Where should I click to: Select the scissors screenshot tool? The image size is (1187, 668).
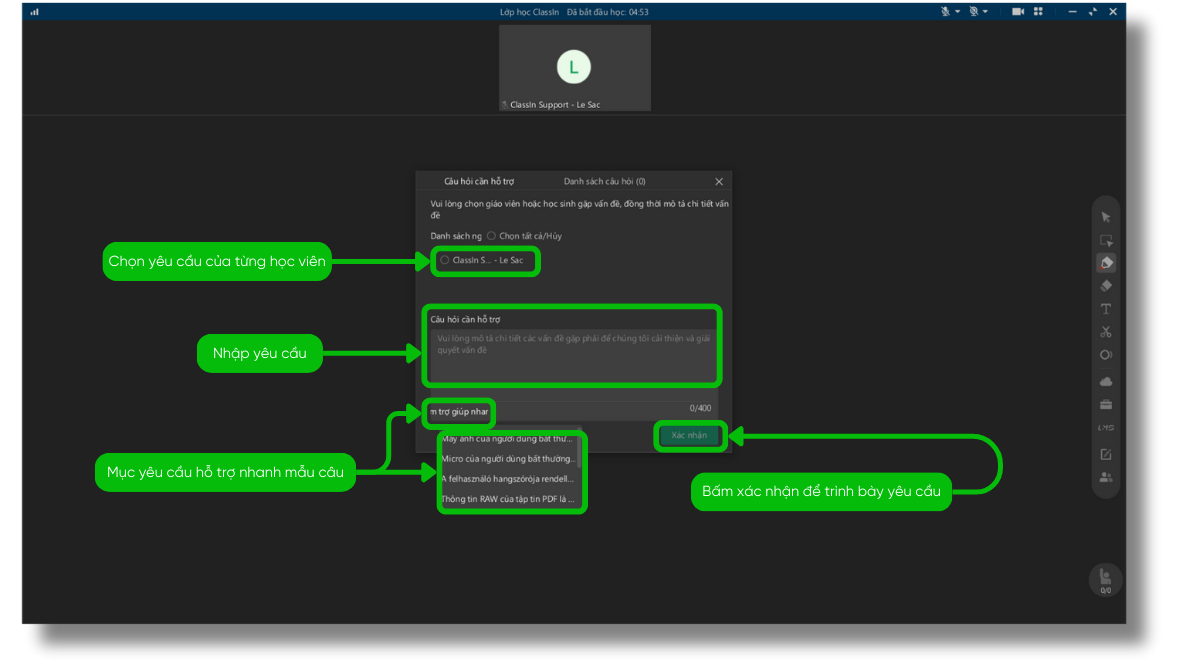(1105, 332)
